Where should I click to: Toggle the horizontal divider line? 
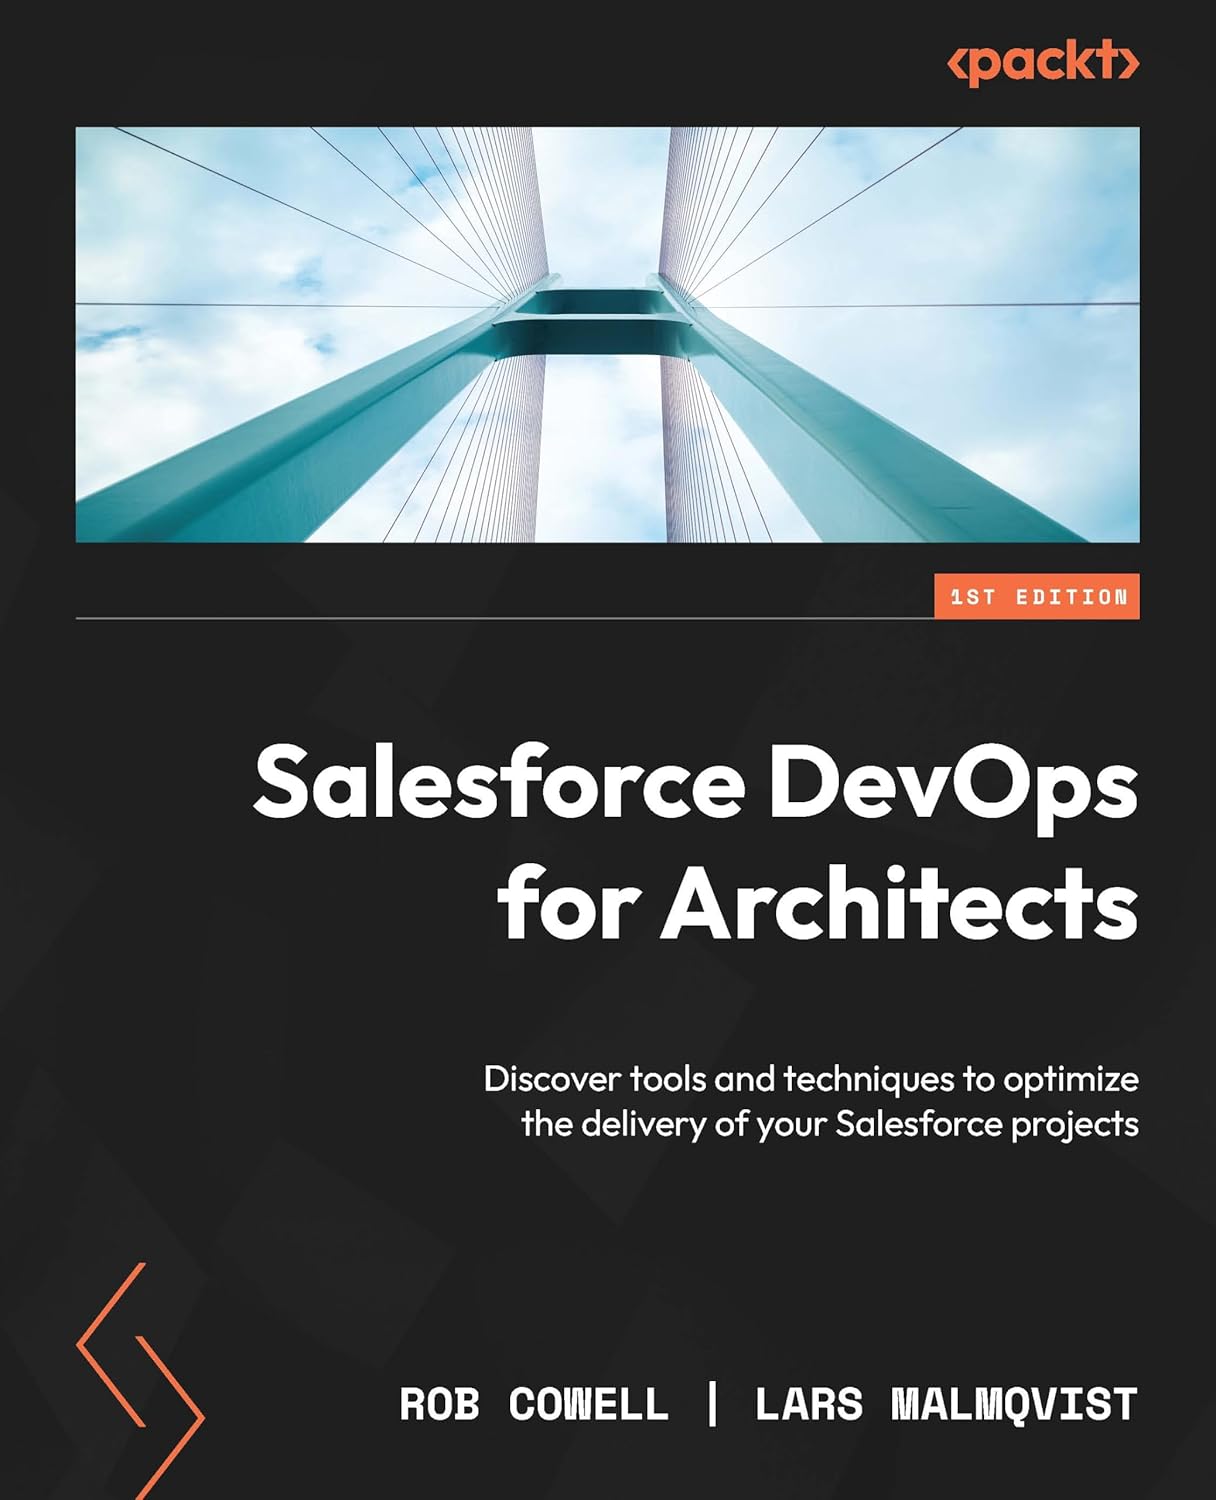pos(500,617)
